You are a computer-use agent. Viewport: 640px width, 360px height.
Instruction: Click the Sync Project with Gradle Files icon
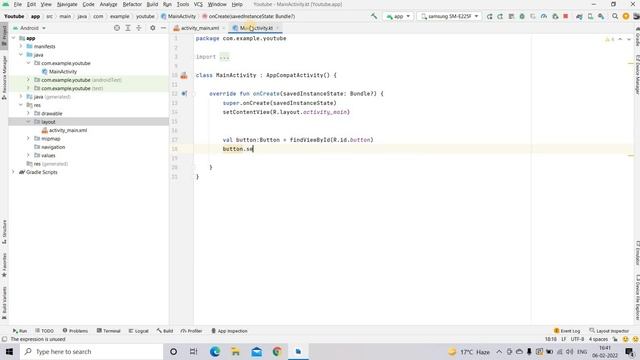click(x=579, y=16)
